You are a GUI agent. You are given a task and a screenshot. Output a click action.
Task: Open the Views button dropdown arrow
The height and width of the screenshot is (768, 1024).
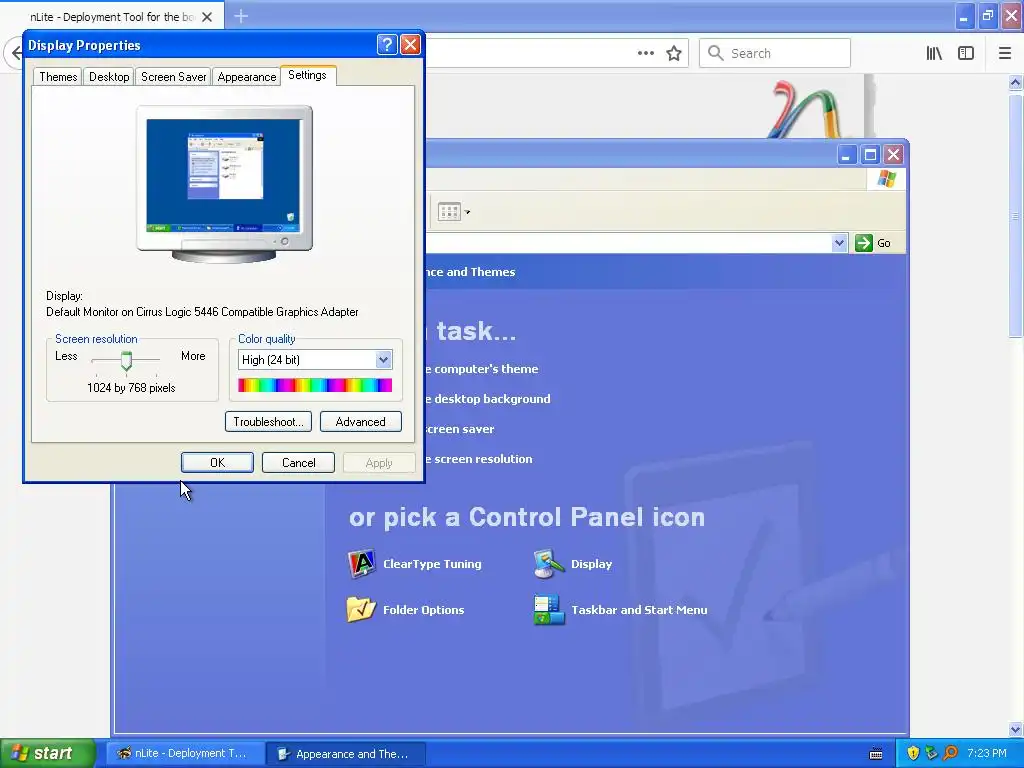[x=468, y=212]
